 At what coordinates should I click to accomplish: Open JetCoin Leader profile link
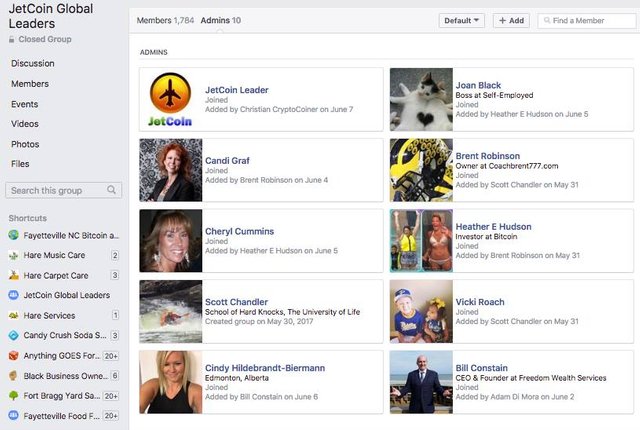click(237, 90)
